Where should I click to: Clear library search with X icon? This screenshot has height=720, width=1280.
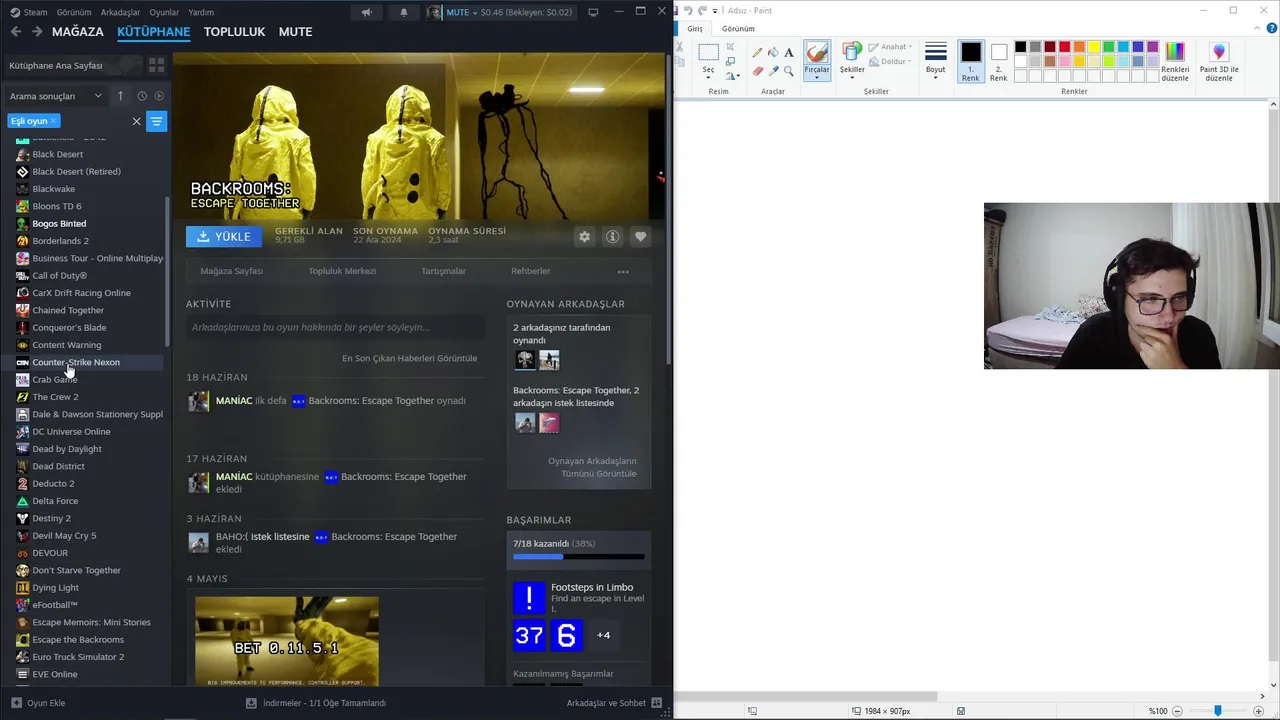pyautogui.click(x=137, y=121)
